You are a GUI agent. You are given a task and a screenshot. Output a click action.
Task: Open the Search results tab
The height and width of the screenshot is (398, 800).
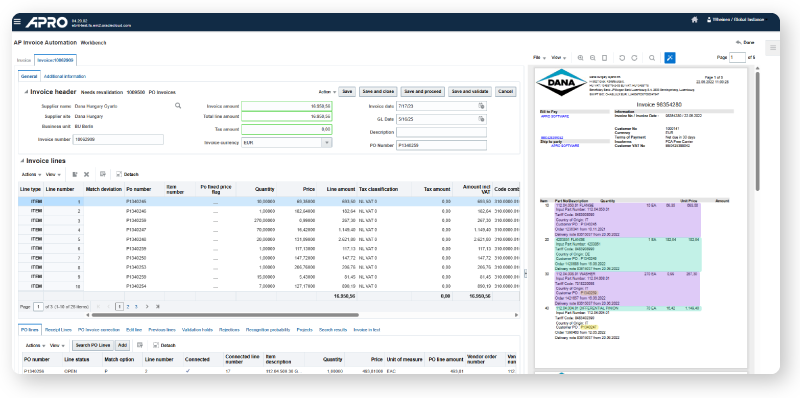point(333,330)
